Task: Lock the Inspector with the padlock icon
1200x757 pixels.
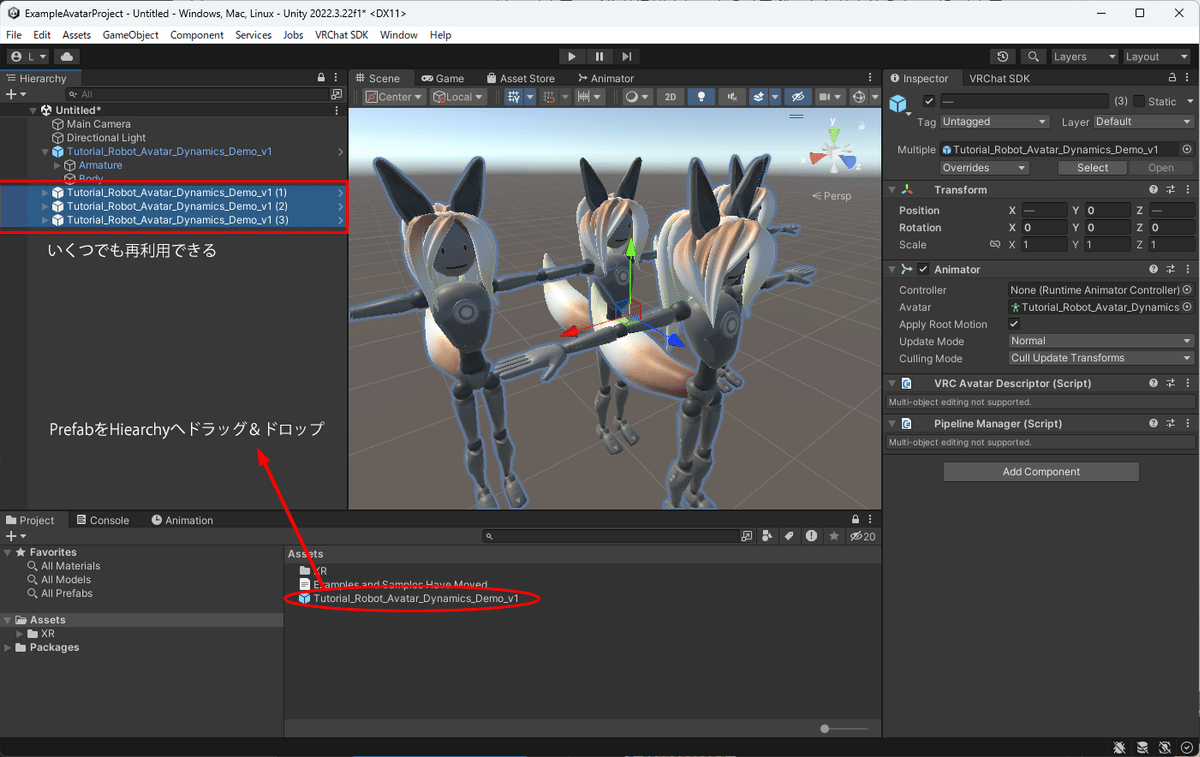Action: (x=1172, y=77)
